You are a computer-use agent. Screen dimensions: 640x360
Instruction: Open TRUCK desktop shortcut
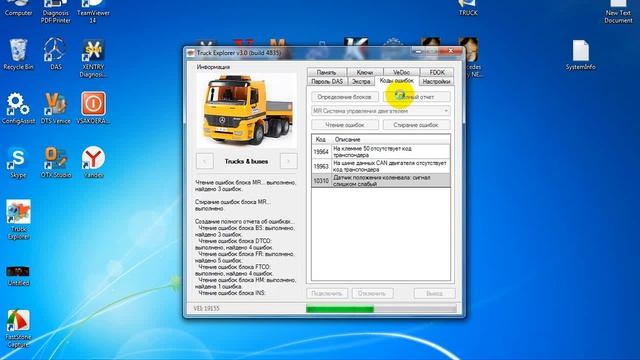[468, 8]
